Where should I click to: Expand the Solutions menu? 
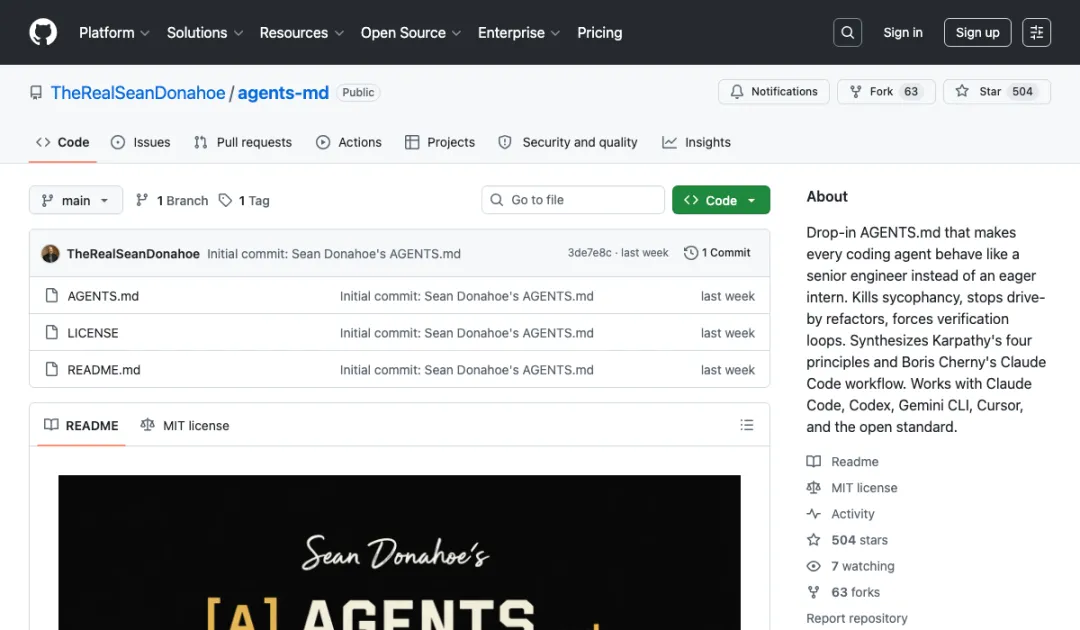tap(205, 32)
